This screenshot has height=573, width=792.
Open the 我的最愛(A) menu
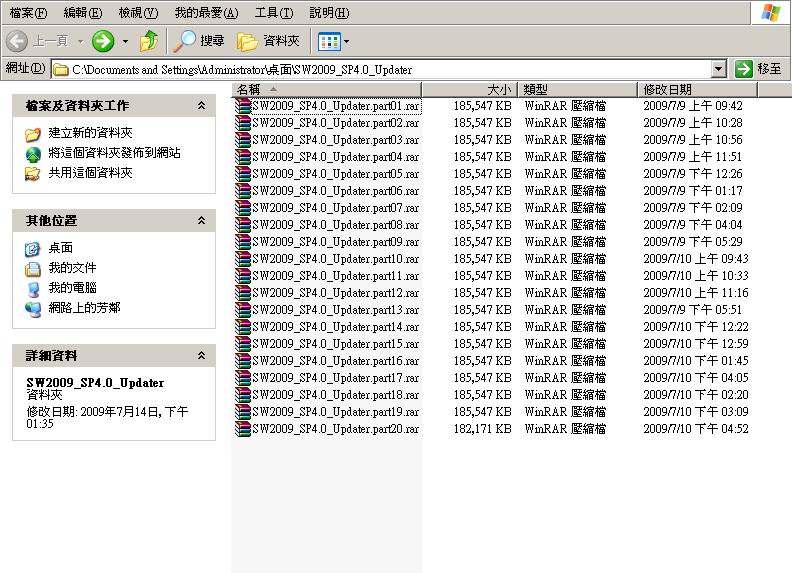206,13
